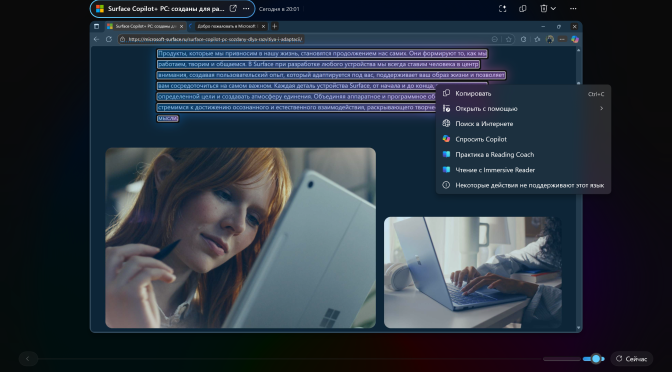Choose Поиск в Интернете from context menu
672x372 pixels.
point(523,124)
